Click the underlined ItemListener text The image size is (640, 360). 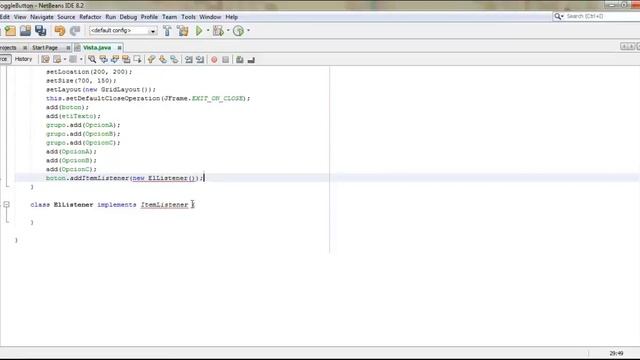pyautogui.click(x=164, y=204)
